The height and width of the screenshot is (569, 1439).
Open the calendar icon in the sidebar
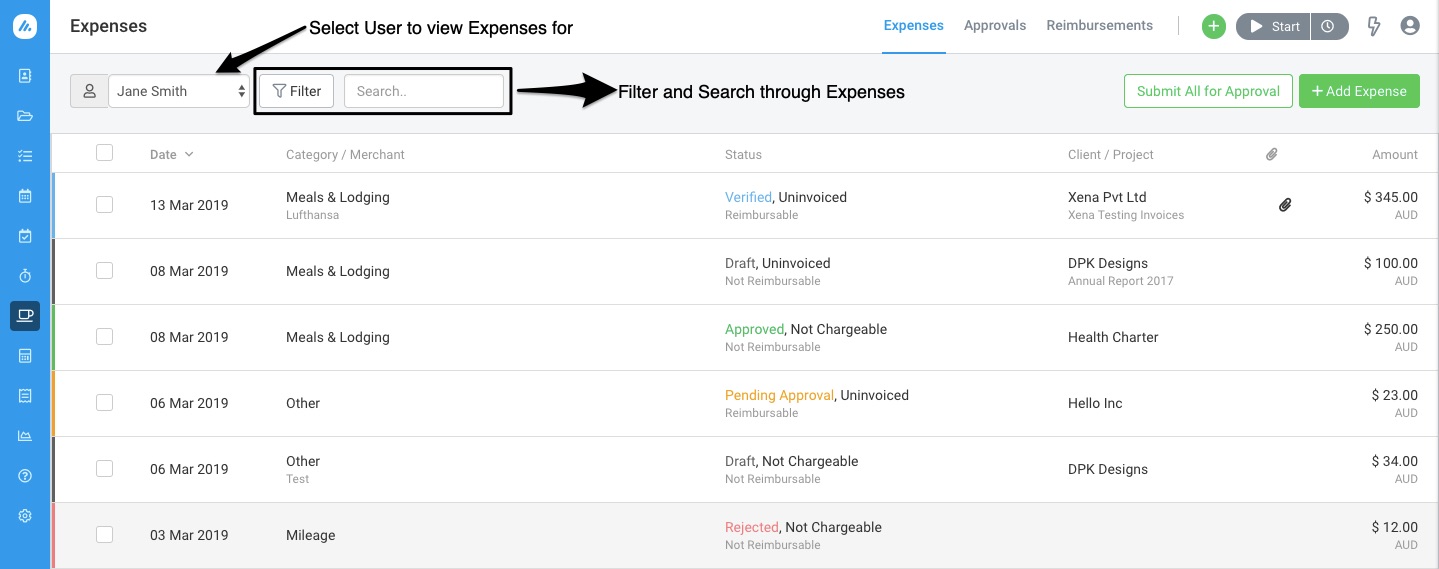pyautogui.click(x=25, y=196)
